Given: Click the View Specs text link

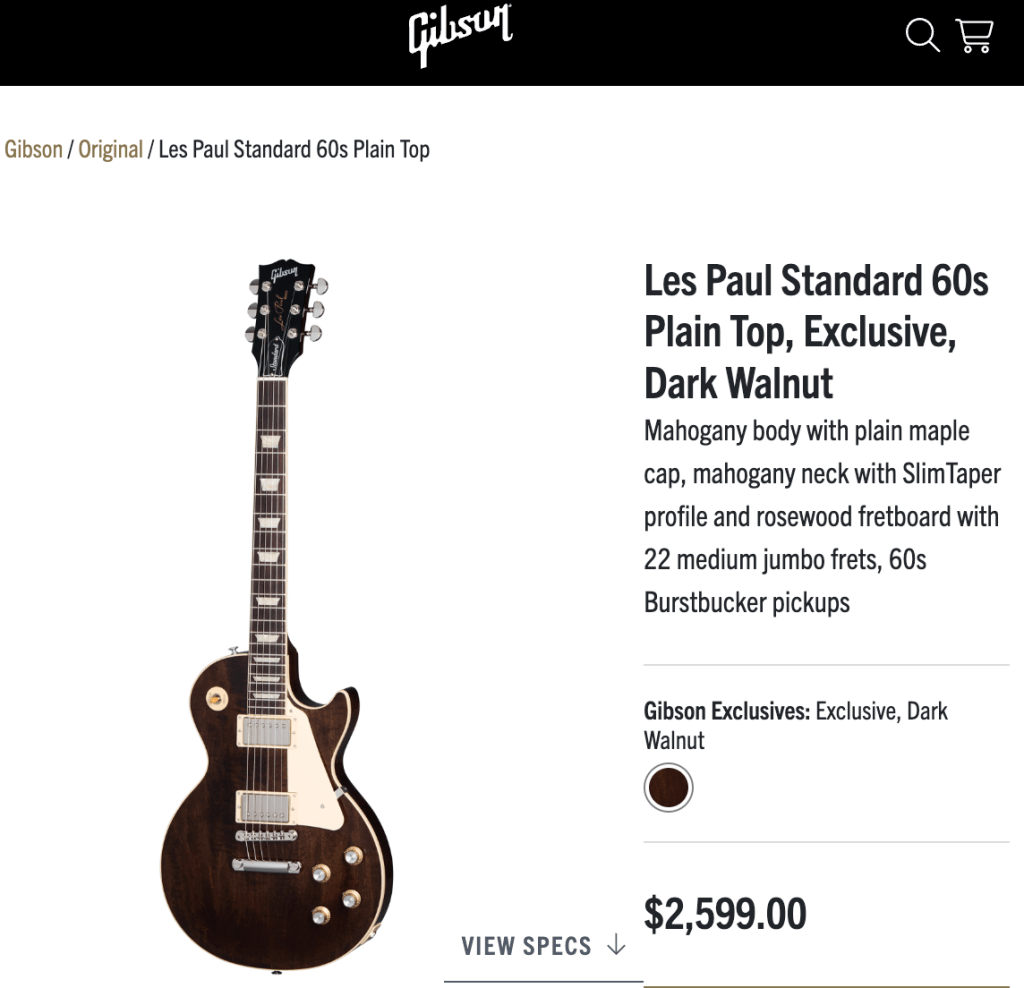Looking at the screenshot, I should [526, 946].
